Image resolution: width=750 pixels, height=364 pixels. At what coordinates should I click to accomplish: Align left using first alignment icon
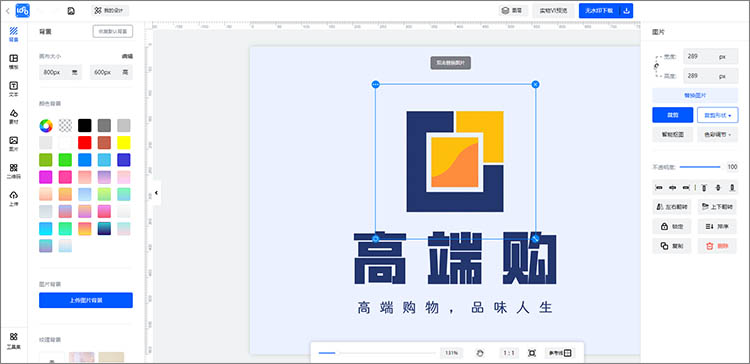coord(659,188)
